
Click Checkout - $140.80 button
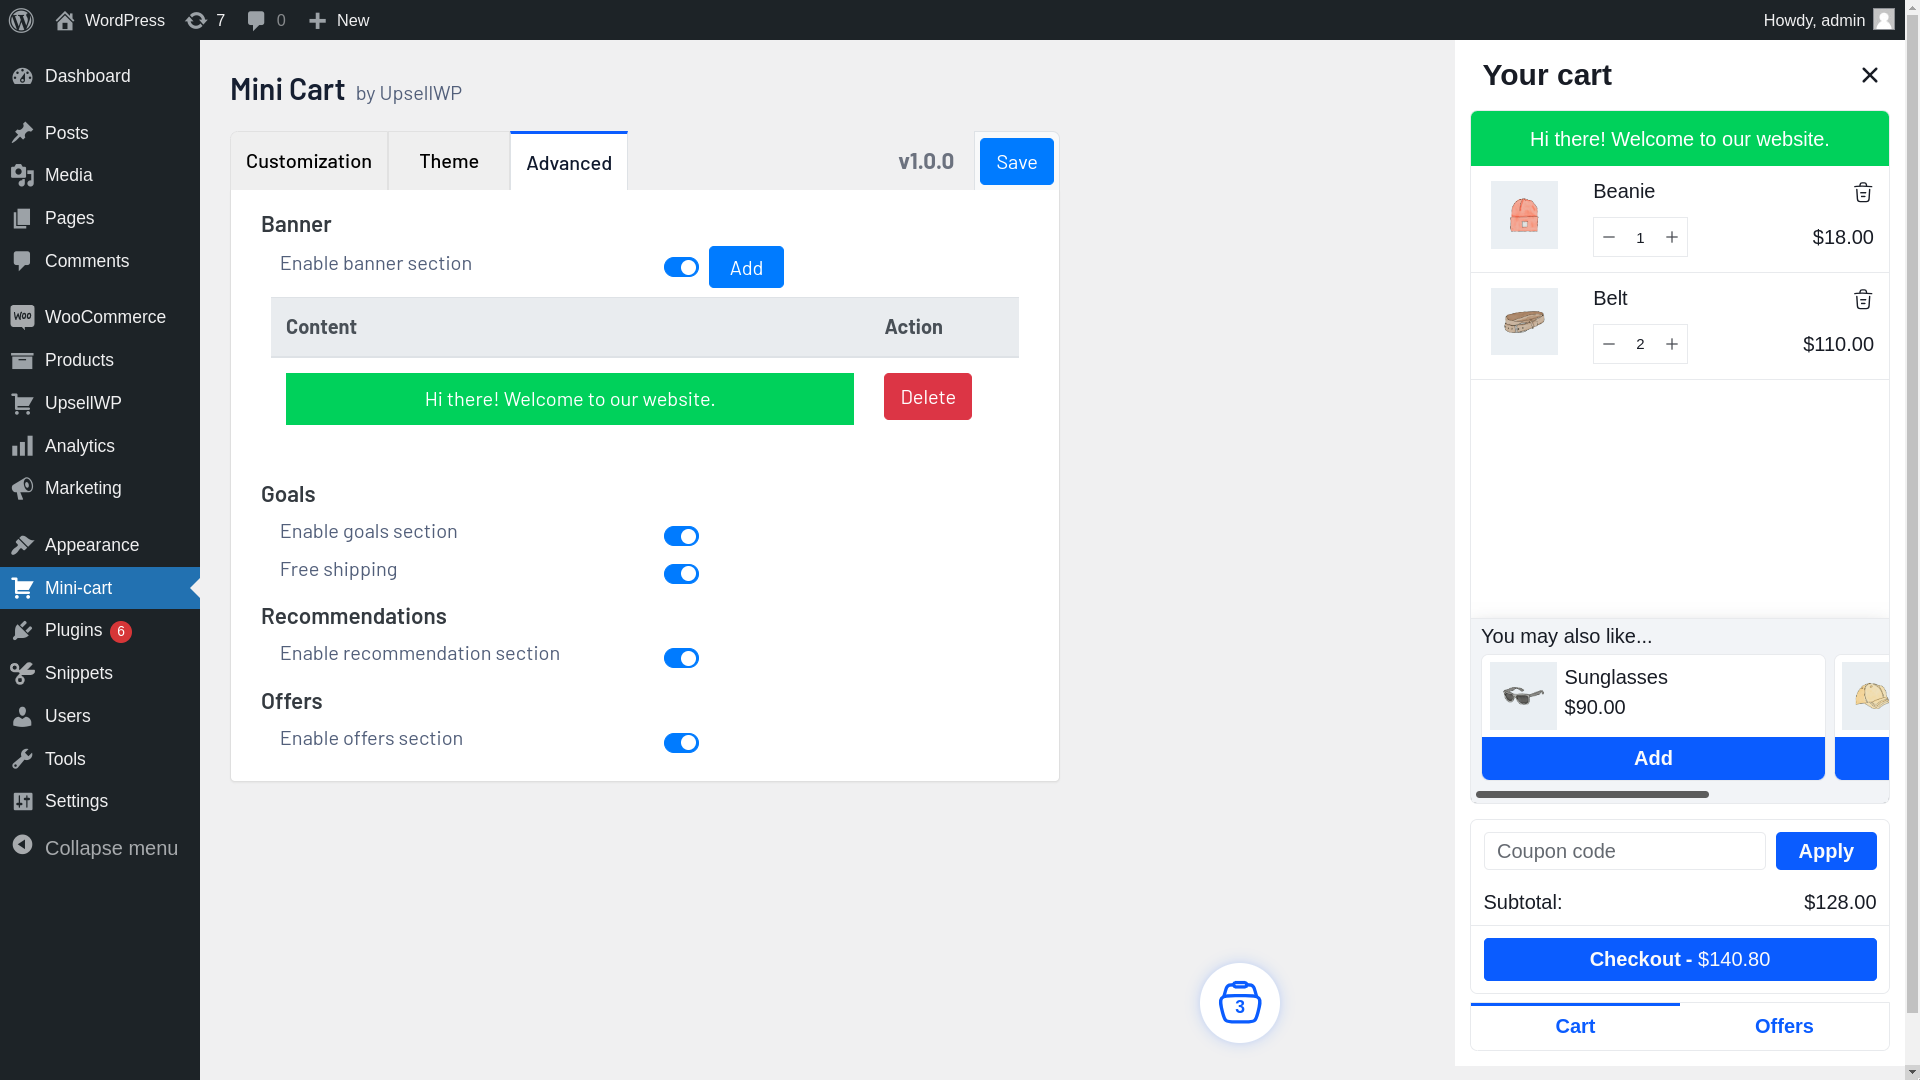[x=1680, y=959]
